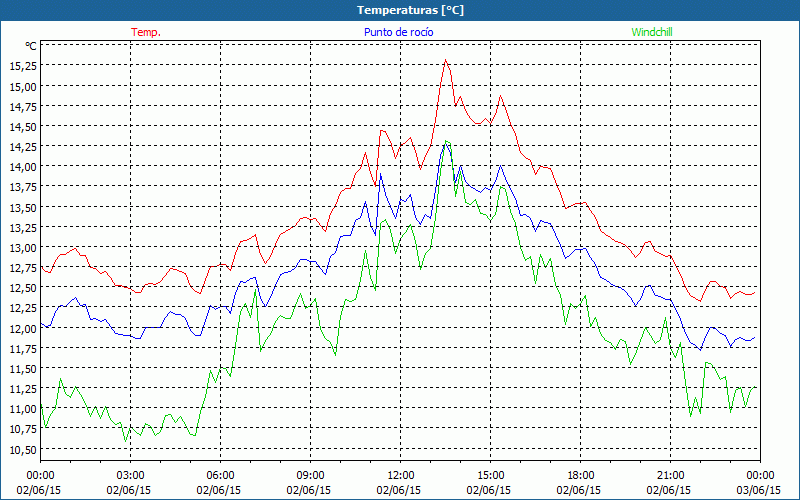This screenshot has height=500, width=800.
Task: Click the 14,50 y-axis value
Action: click(x=23, y=127)
